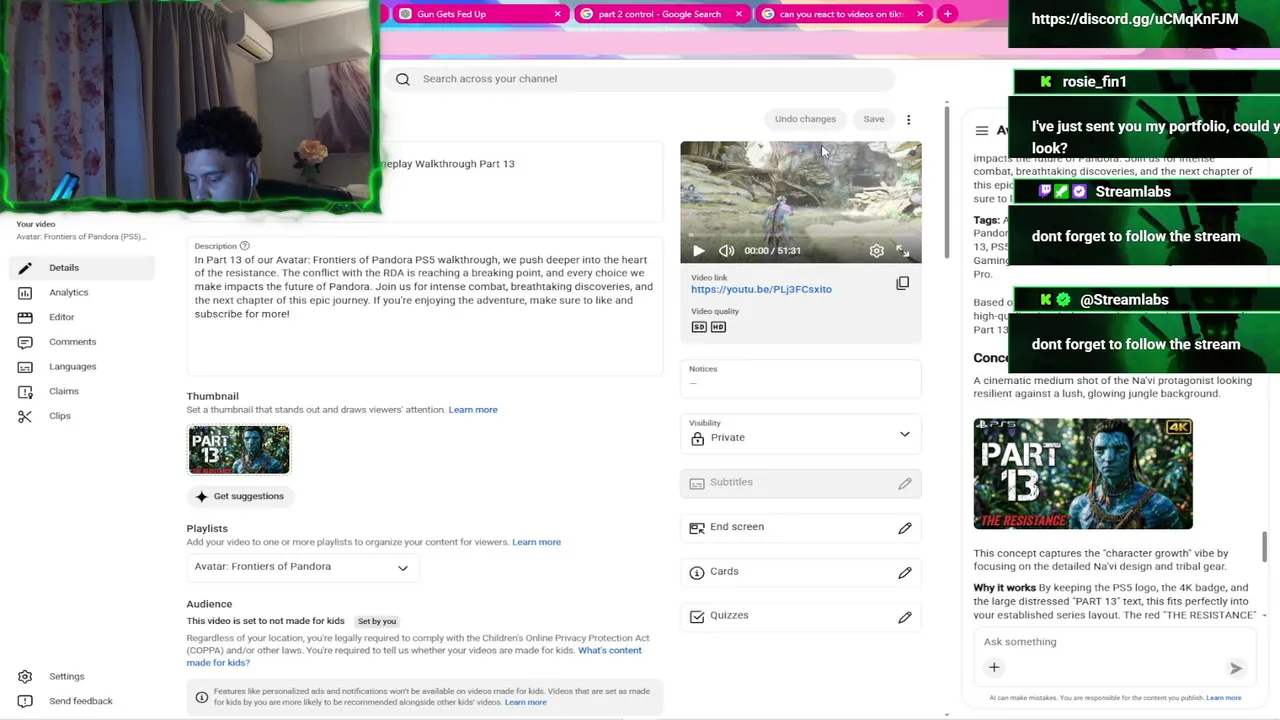
Task: Click the Quizzes row label
Action: pos(729,616)
